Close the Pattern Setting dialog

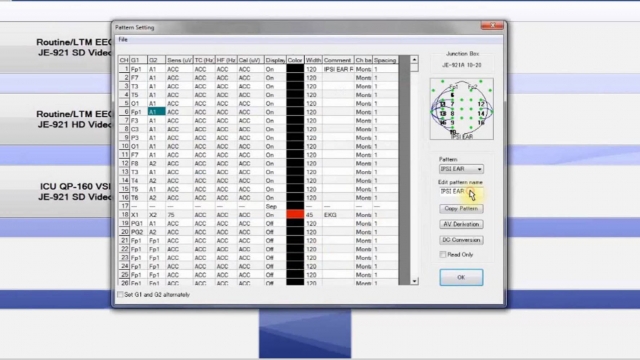pyautogui.click(x=492, y=26)
